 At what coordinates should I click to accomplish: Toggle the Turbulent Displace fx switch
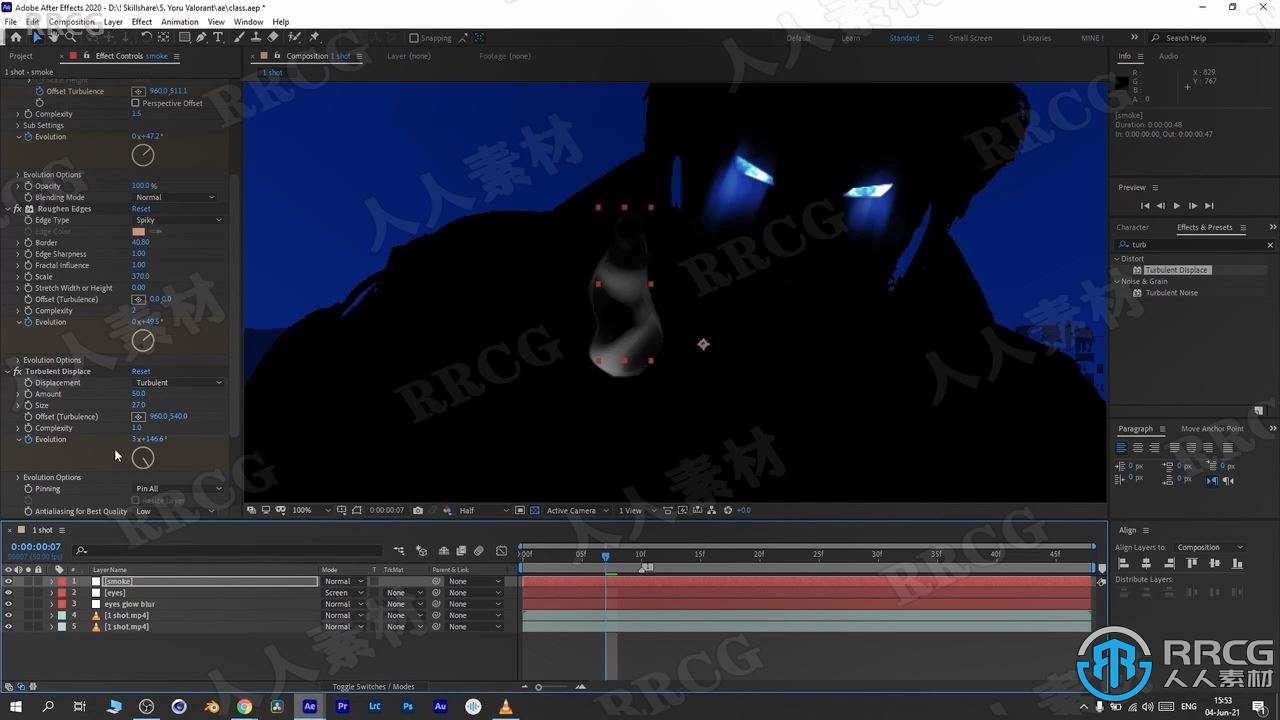click(17, 371)
